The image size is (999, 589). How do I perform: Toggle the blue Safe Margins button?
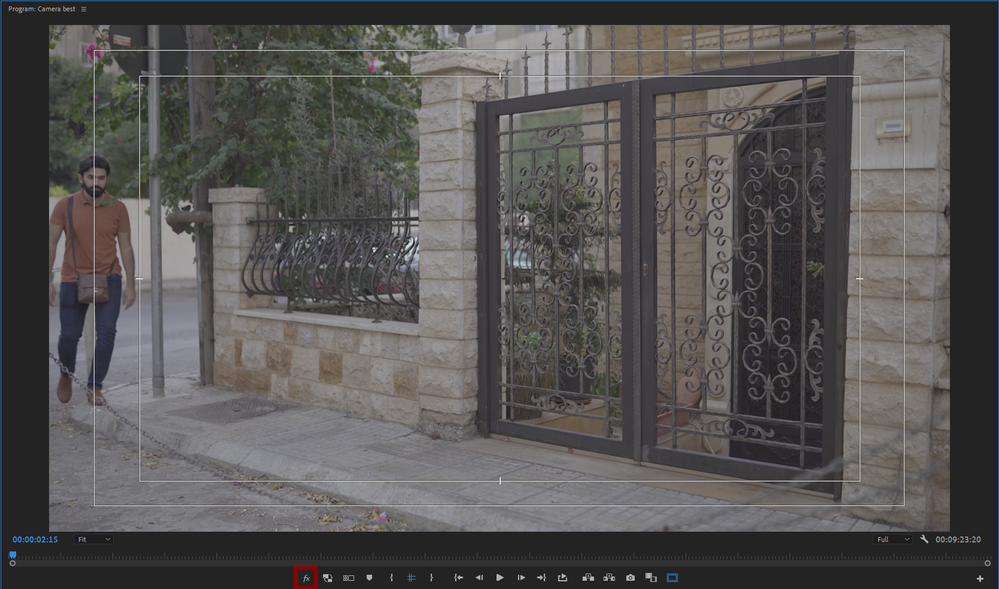[672, 578]
